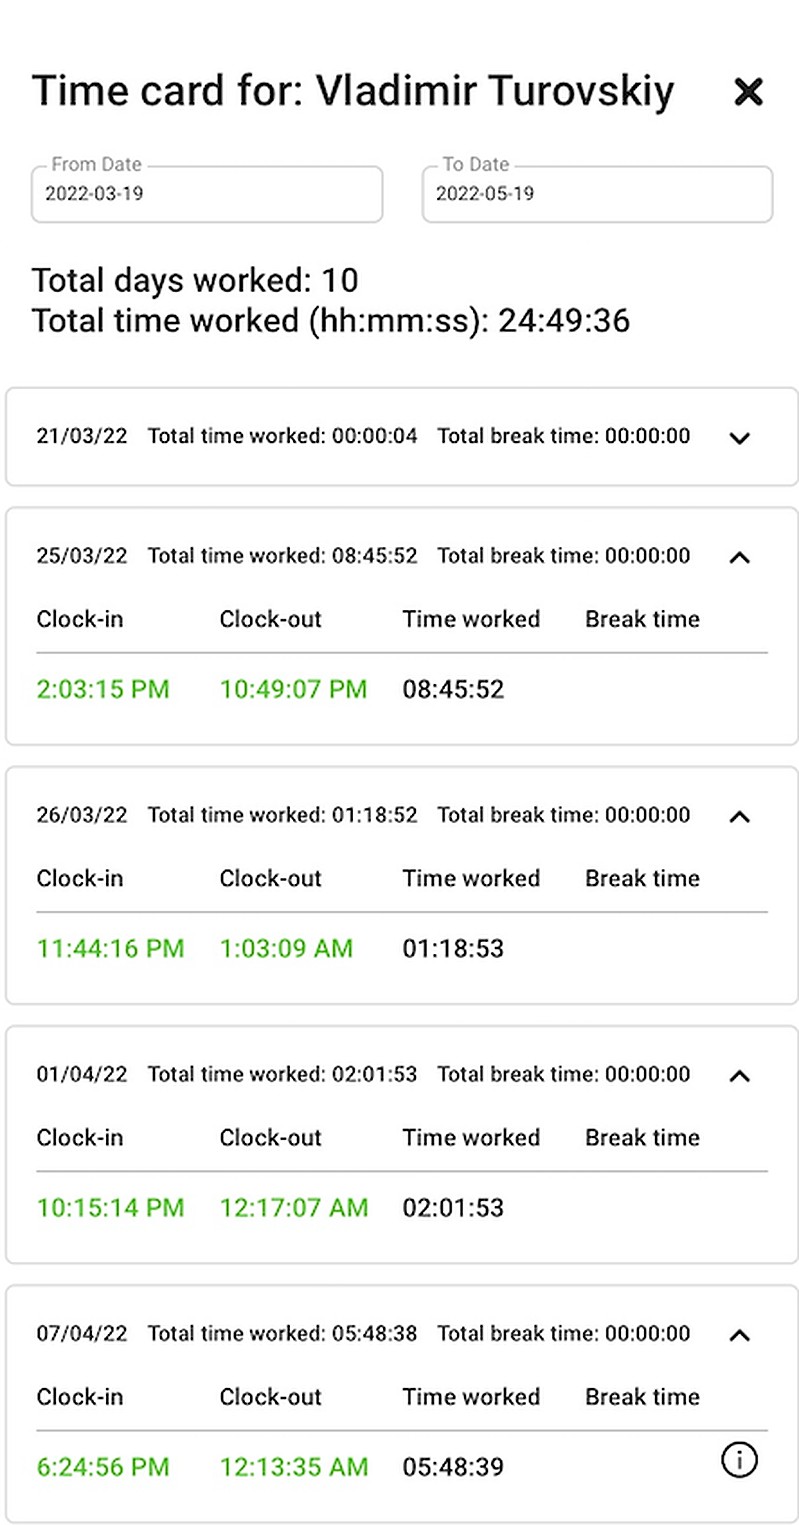The width and height of the screenshot is (799, 1525).
Task: Open the 12:17:07 AM clock-out time
Action: click(294, 1207)
